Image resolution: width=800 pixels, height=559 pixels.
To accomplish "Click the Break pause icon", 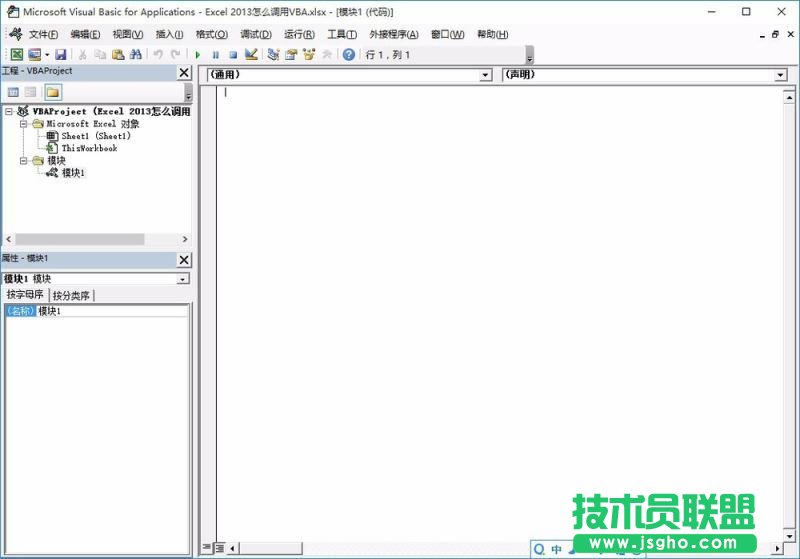I will point(216,55).
